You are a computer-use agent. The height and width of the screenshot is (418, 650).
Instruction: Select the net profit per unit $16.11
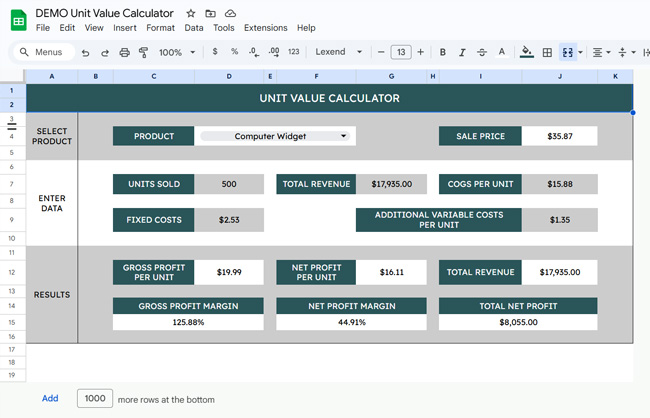pyautogui.click(x=391, y=272)
